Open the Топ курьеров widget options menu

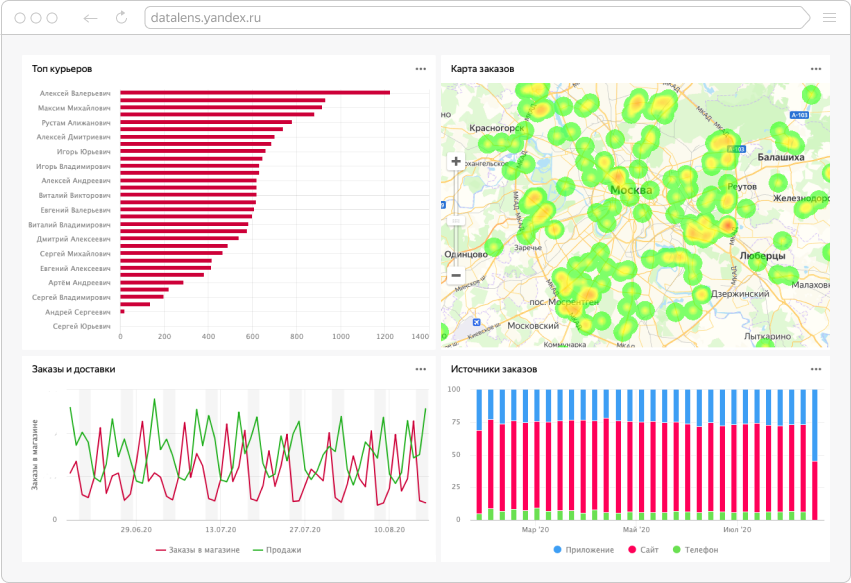click(421, 69)
